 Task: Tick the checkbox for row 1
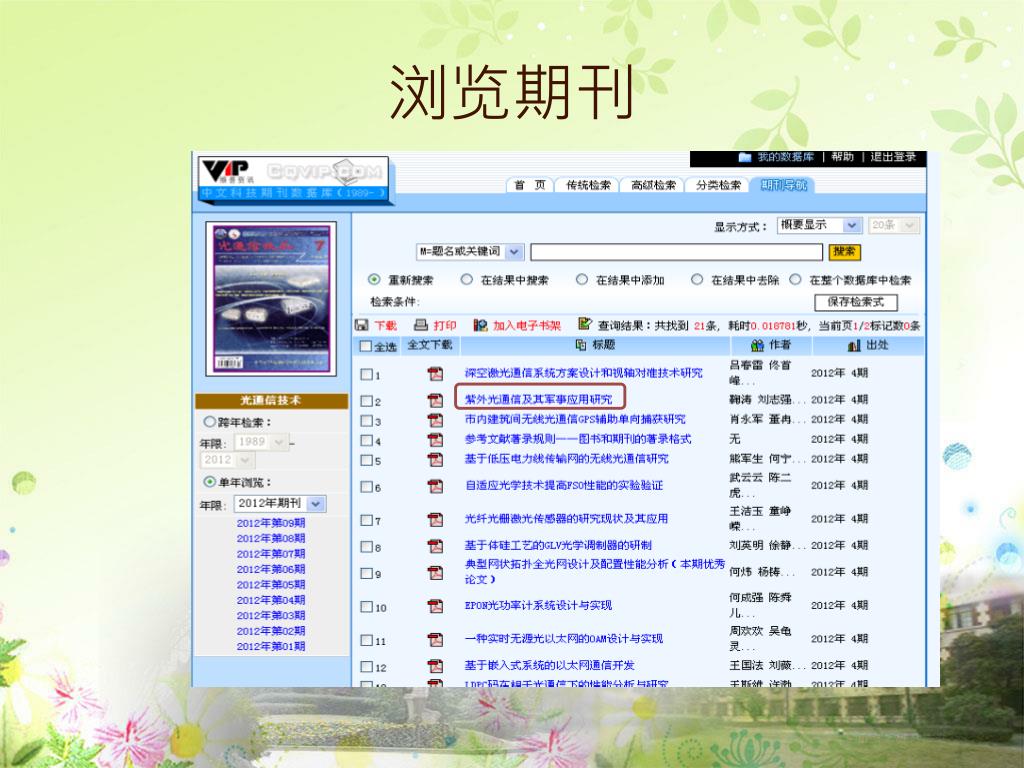(x=367, y=374)
